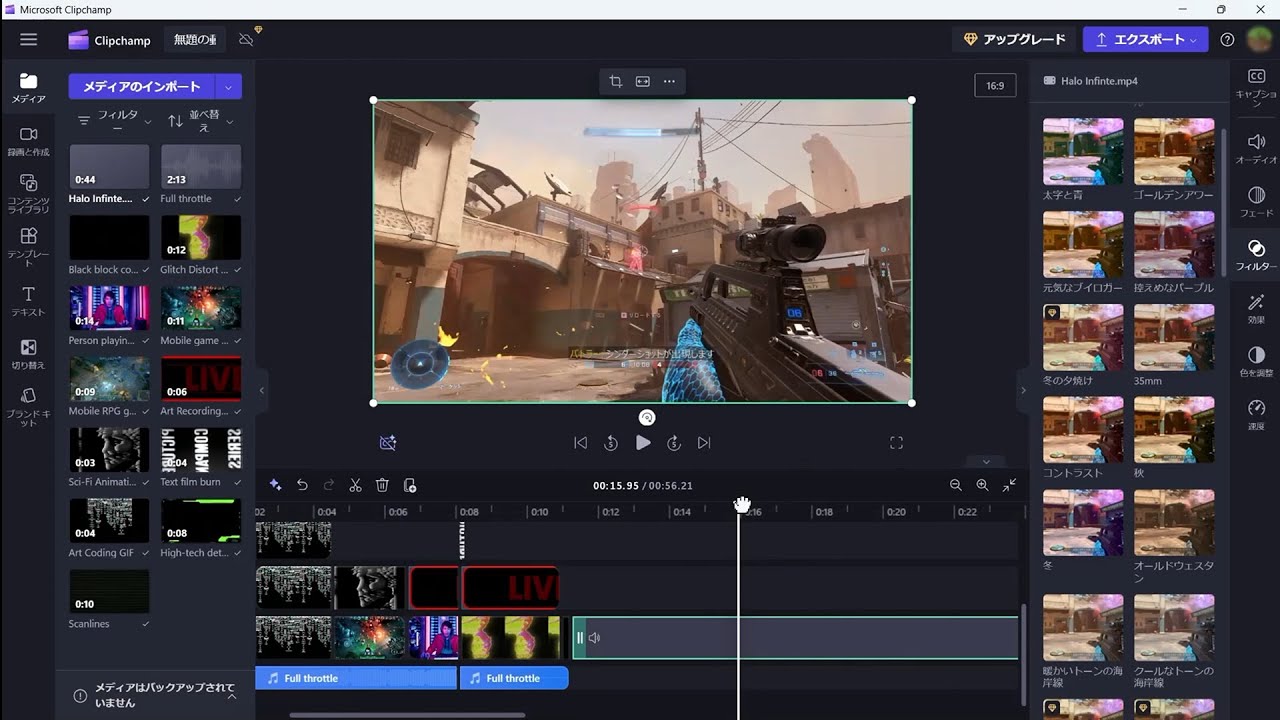Open the Media (メディア) sidebar tab

coord(28,88)
